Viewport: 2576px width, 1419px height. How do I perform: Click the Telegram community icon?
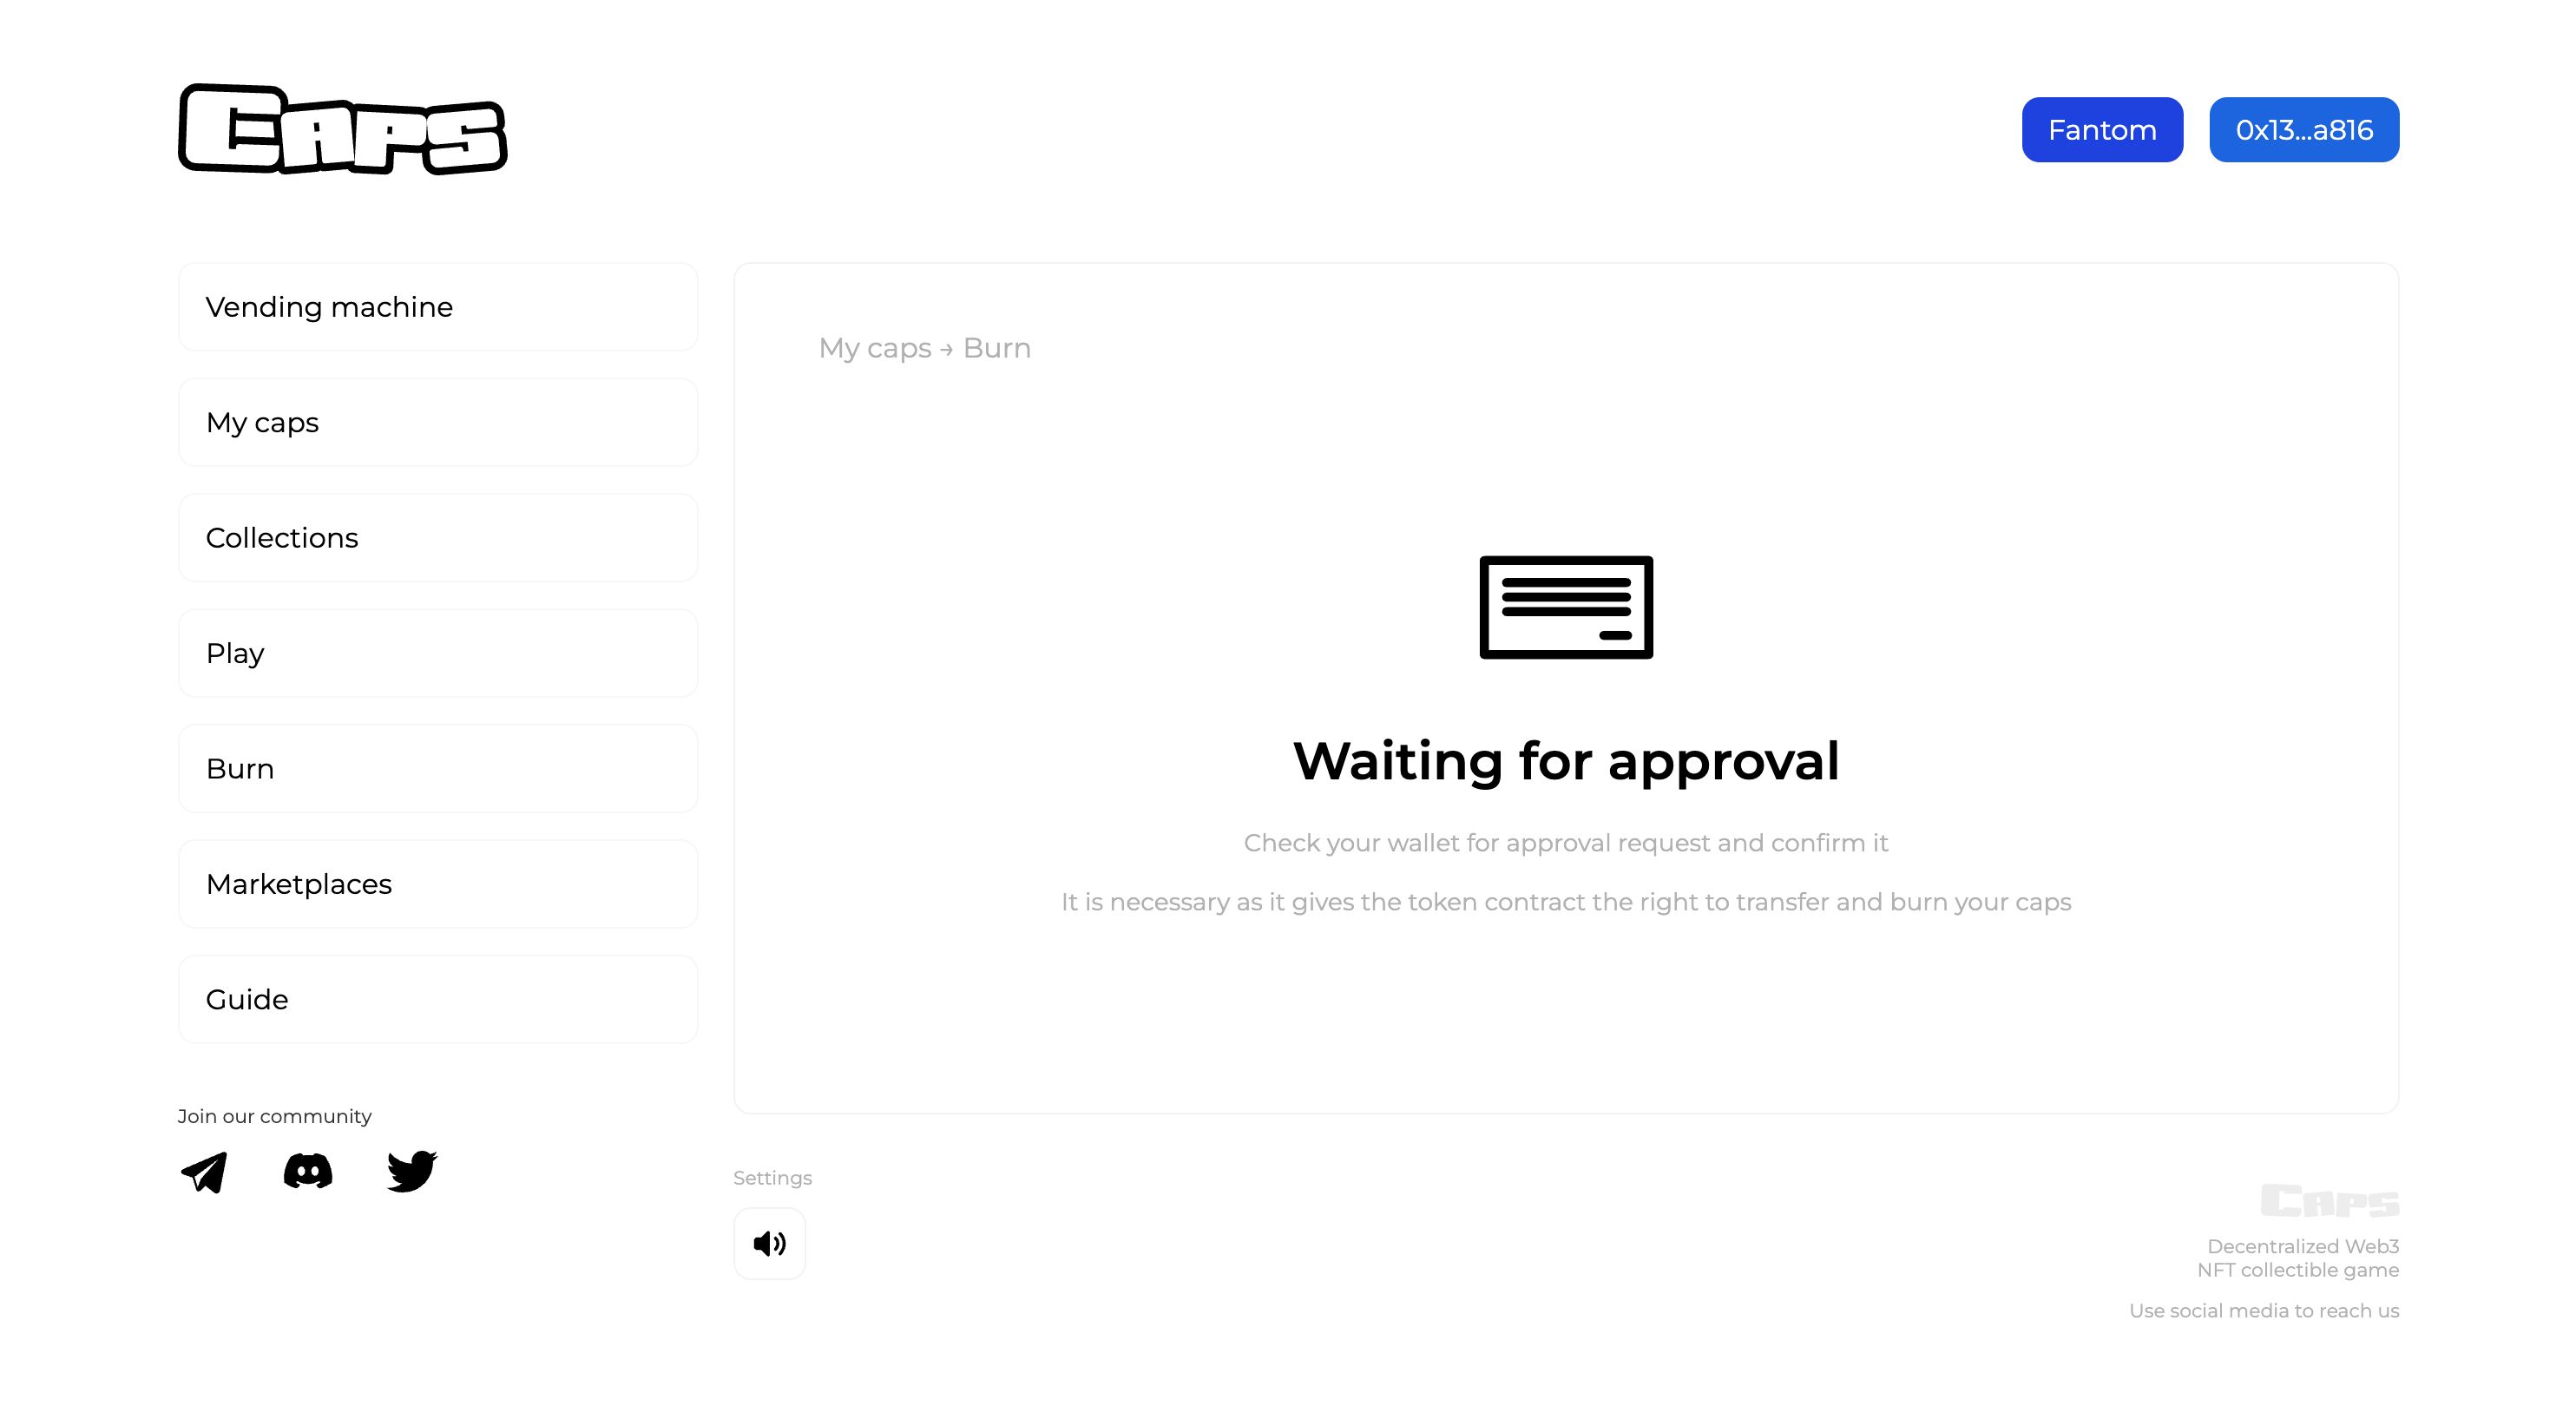point(203,1171)
